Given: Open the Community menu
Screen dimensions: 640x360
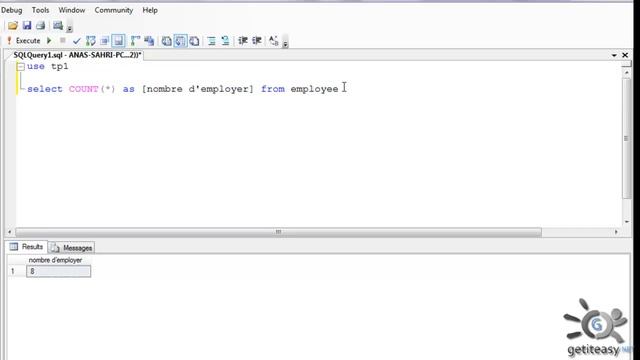Looking at the screenshot, I should 113,10.
